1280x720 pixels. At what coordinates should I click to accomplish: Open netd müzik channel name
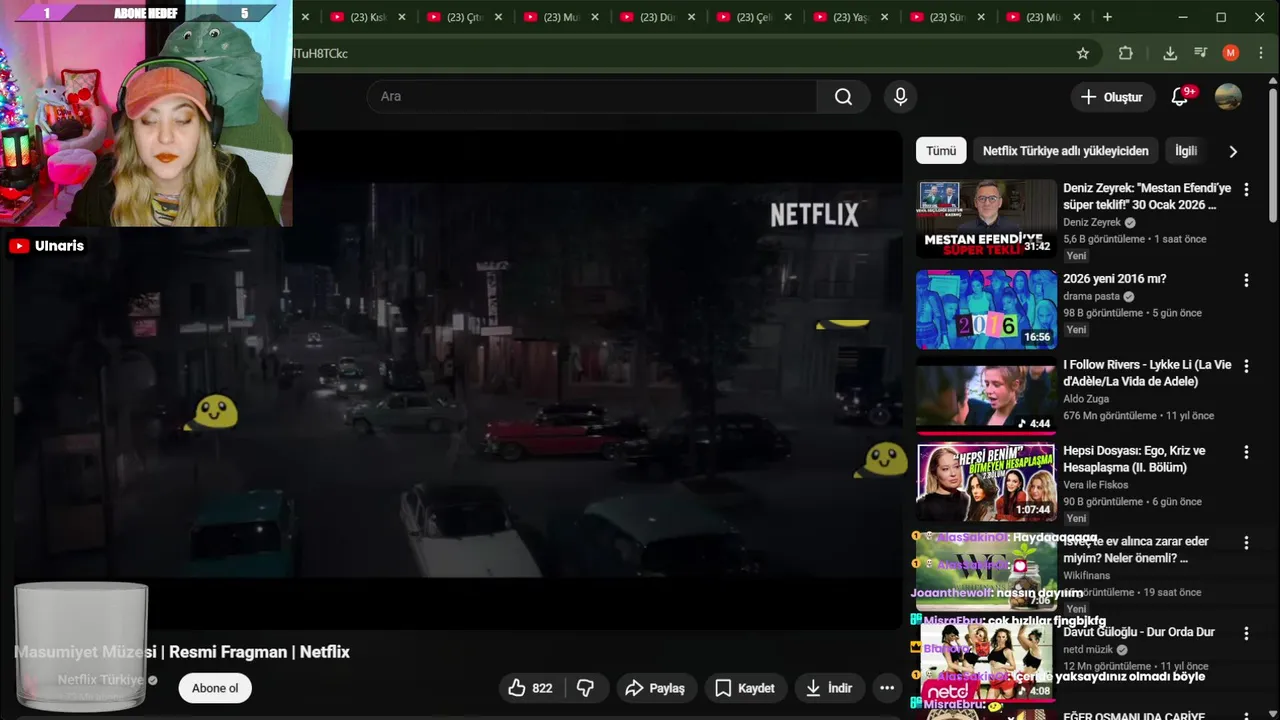1087,650
